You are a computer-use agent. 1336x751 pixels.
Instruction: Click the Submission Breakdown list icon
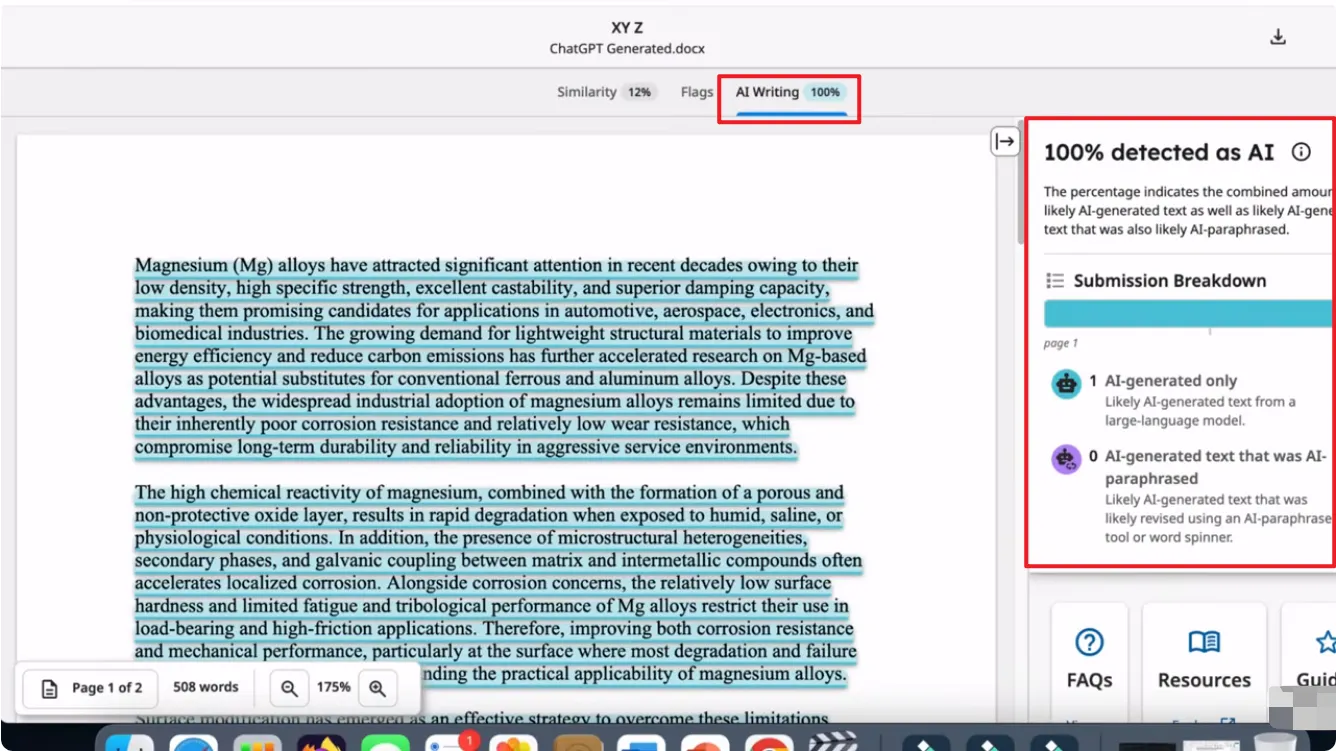pyautogui.click(x=1053, y=280)
